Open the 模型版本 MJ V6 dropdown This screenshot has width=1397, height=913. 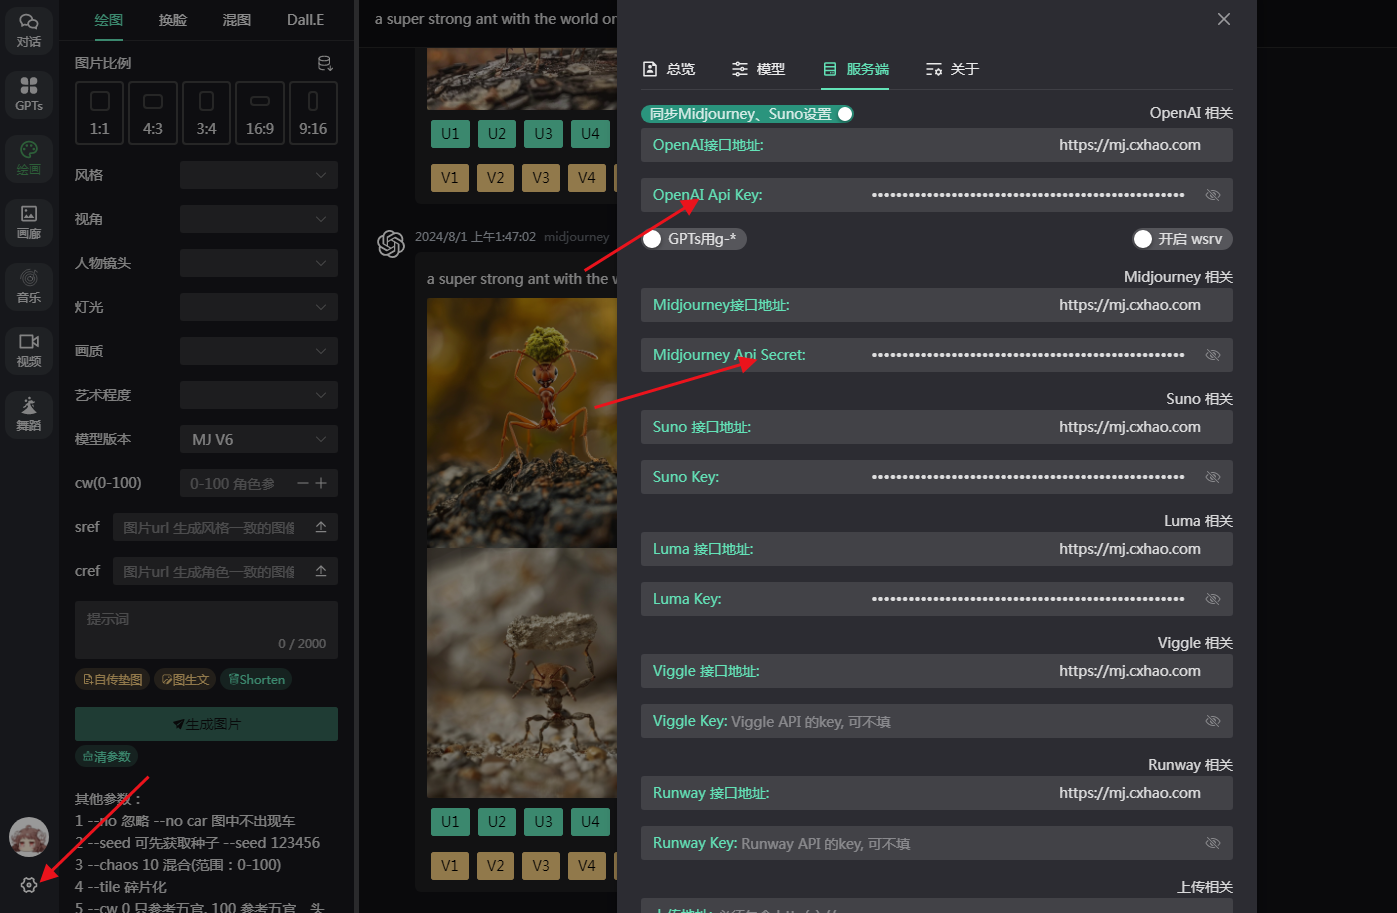(x=259, y=439)
